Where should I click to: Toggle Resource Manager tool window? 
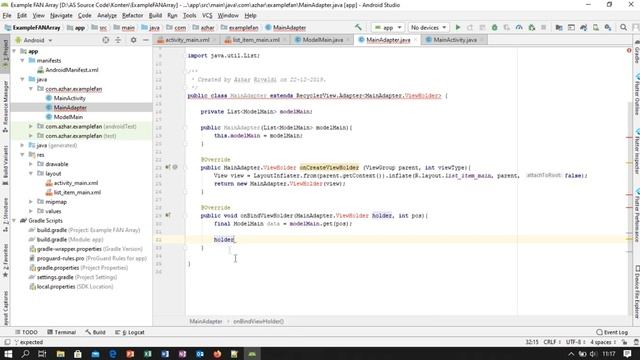5,106
